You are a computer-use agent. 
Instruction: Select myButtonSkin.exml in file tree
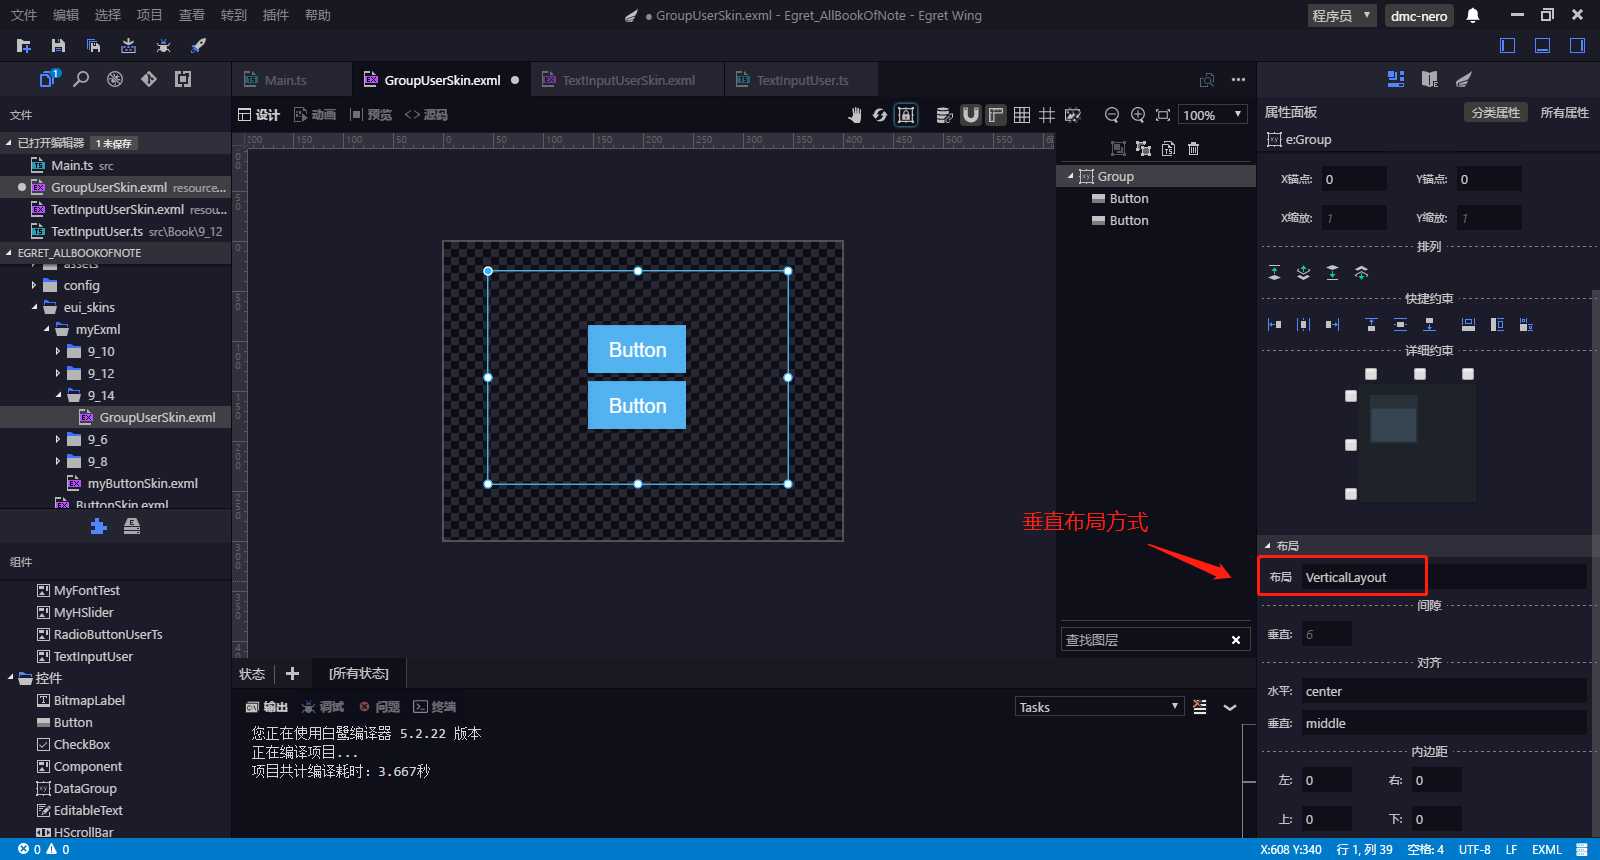(x=142, y=484)
